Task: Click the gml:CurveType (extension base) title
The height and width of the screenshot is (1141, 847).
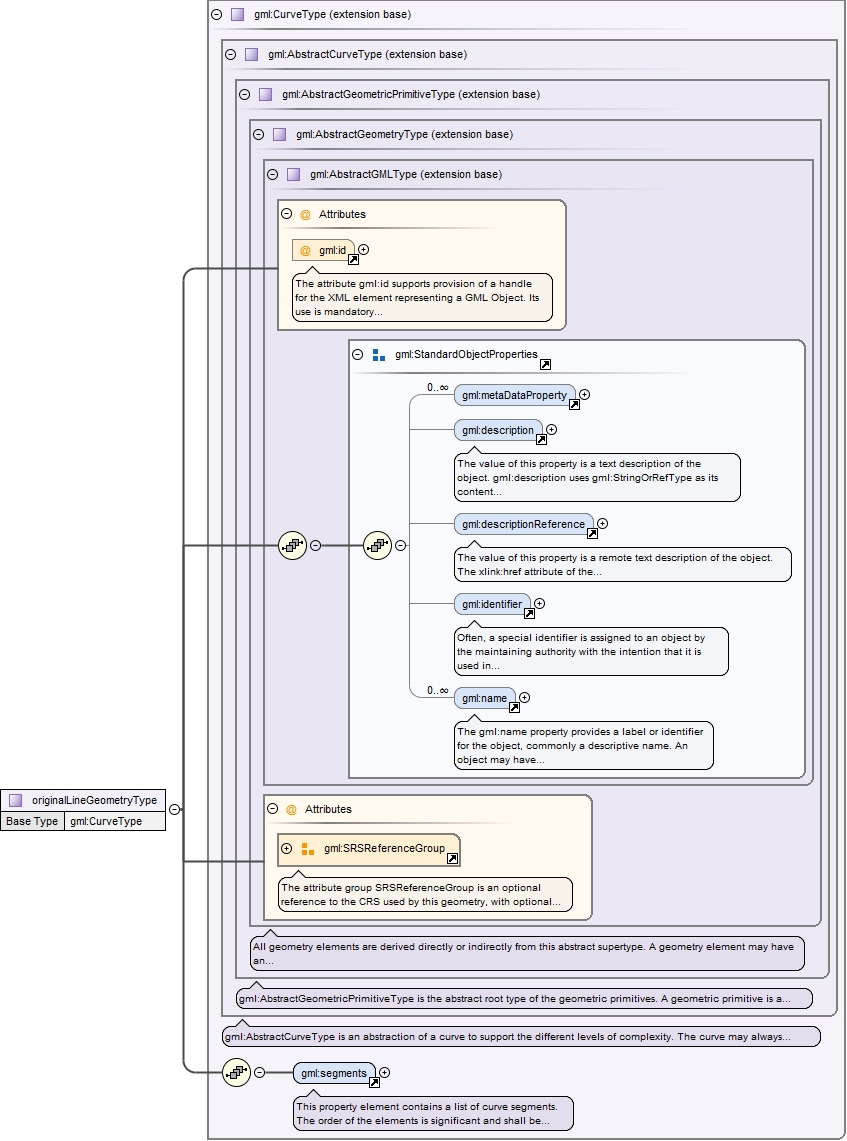Action: tap(333, 14)
